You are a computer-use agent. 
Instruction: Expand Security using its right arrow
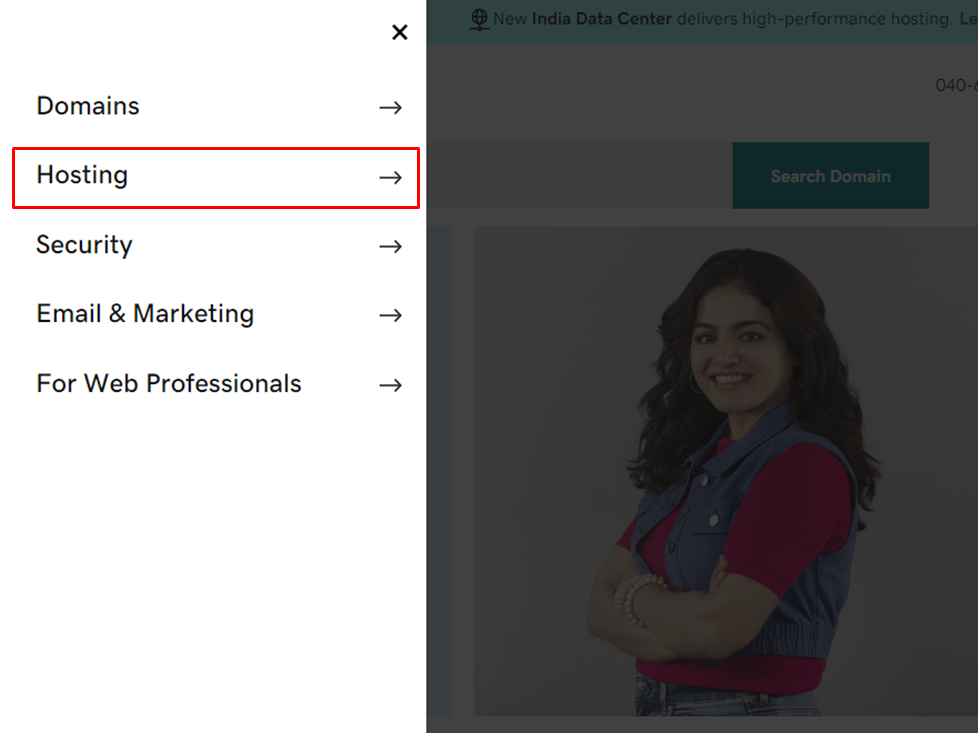pos(390,246)
